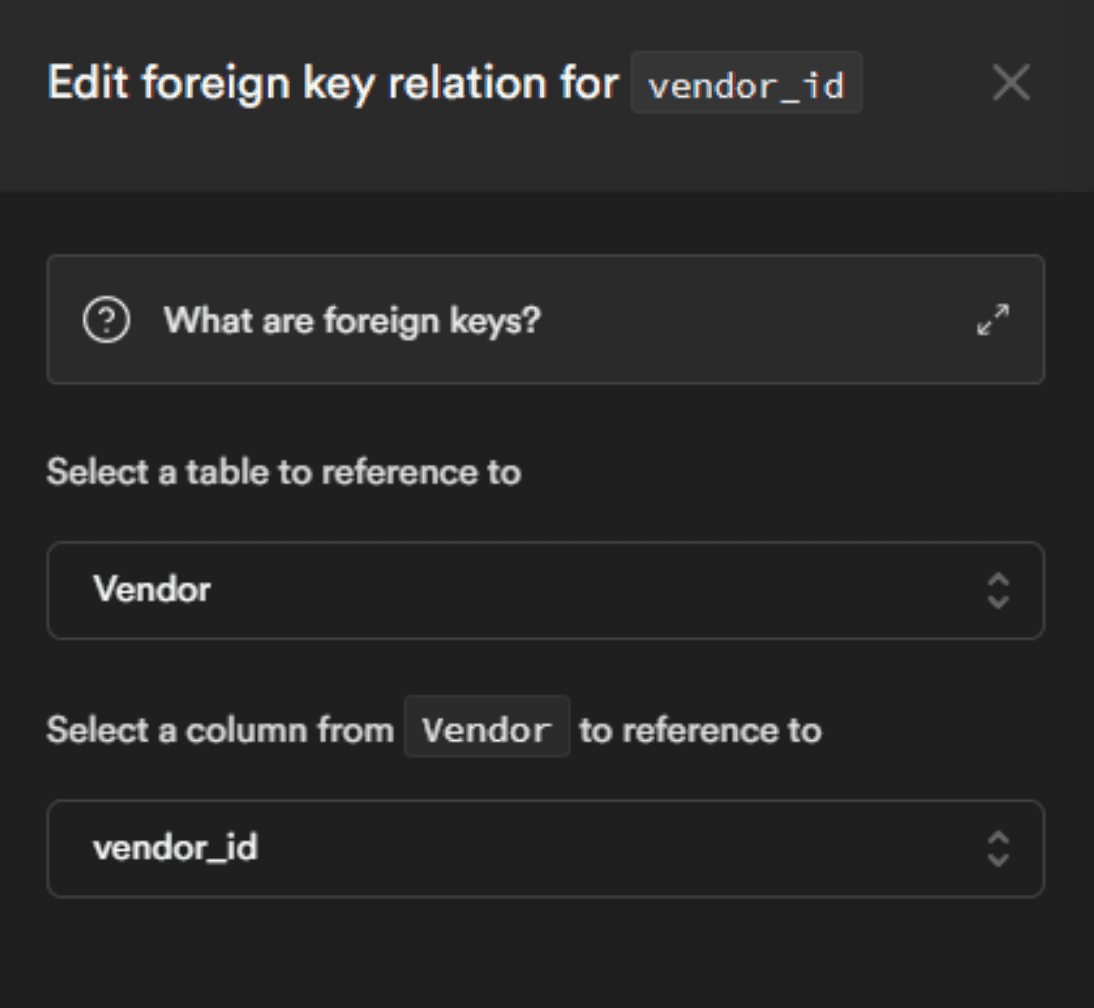Image resolution: width=1094 pixels, height=1008 pixels.
Task: Click the diagonal expand arrows icon
Action: [993, 320]
